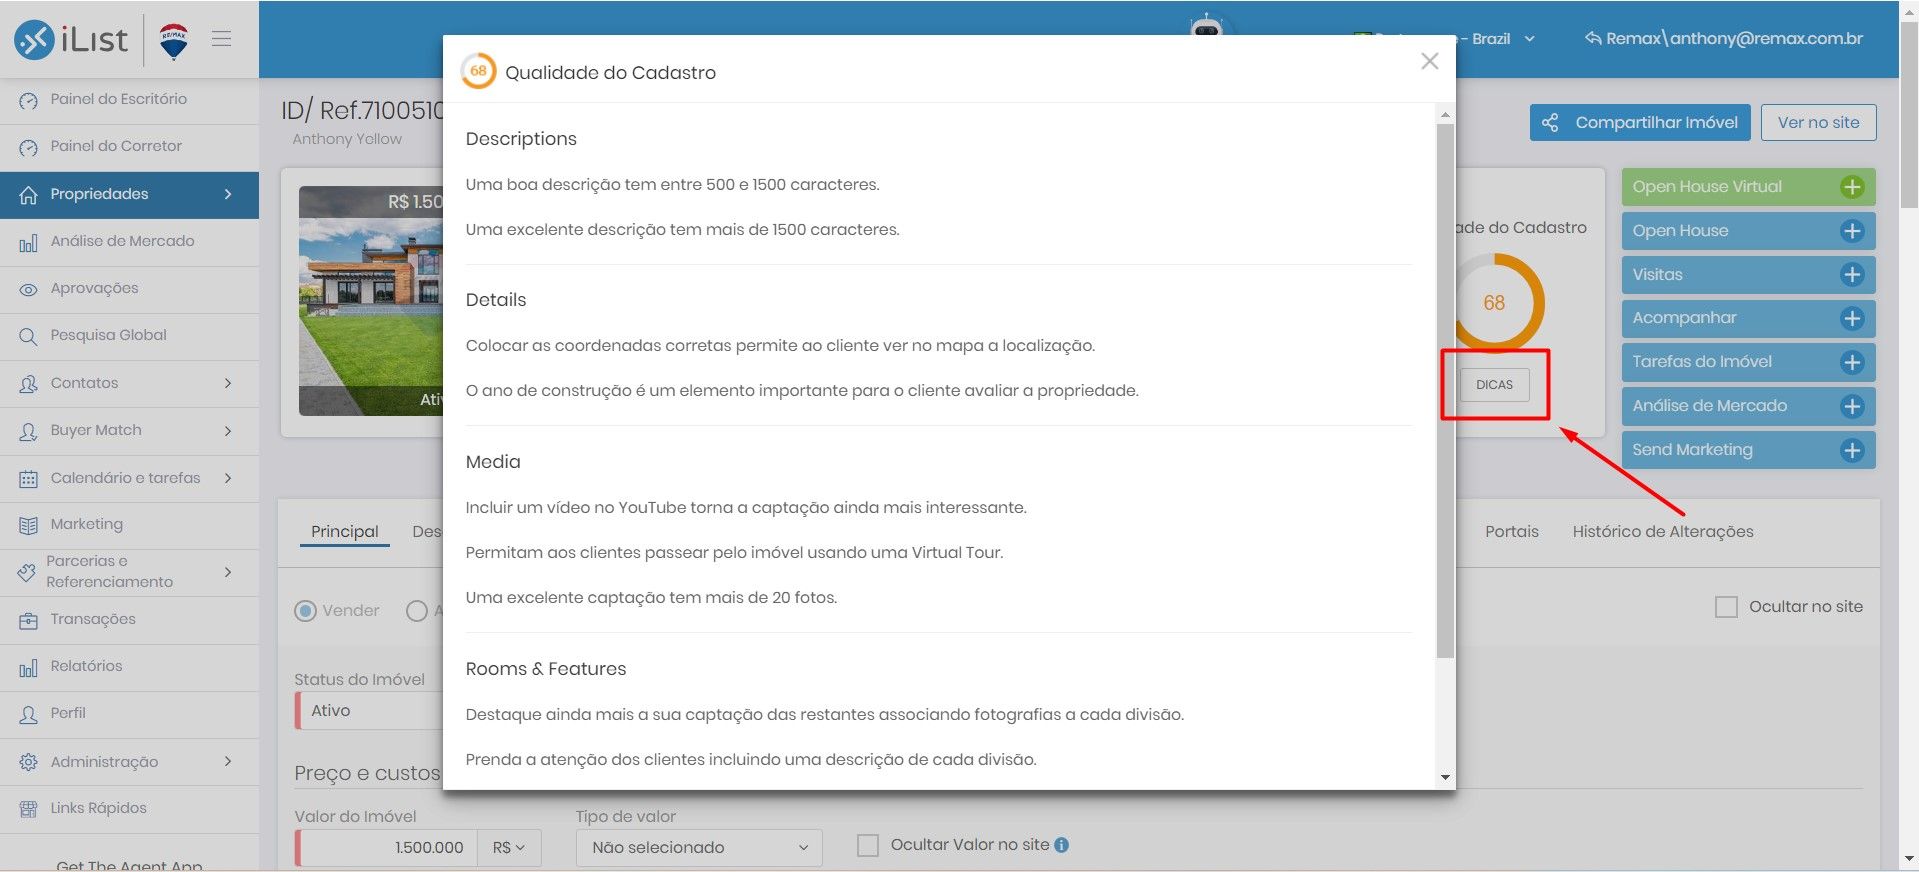Click the plus icon on Open House Virtual
Image resolution: width=1919 pixels, height=872 pixels.
coord(1852,187)
